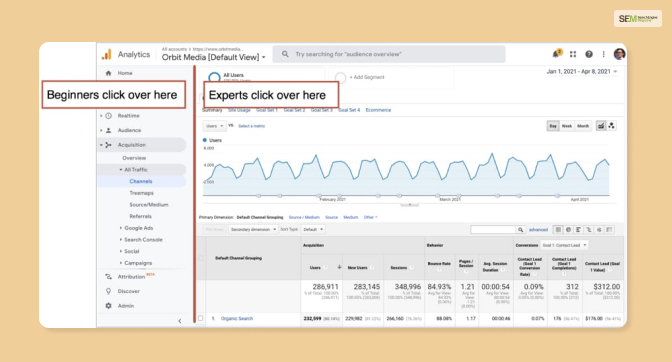This screenshot has height=362, width=672.
Task: Open the Goal 1: Contact Lead conversions dropdown
Action: [564, 245]
